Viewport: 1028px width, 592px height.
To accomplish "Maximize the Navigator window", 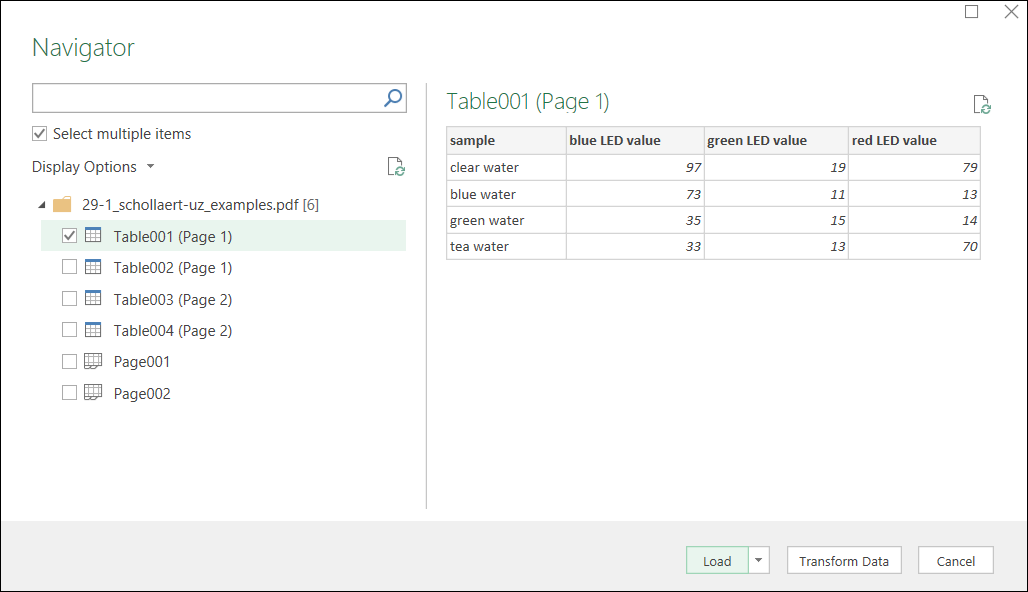I will pos(972,12).
